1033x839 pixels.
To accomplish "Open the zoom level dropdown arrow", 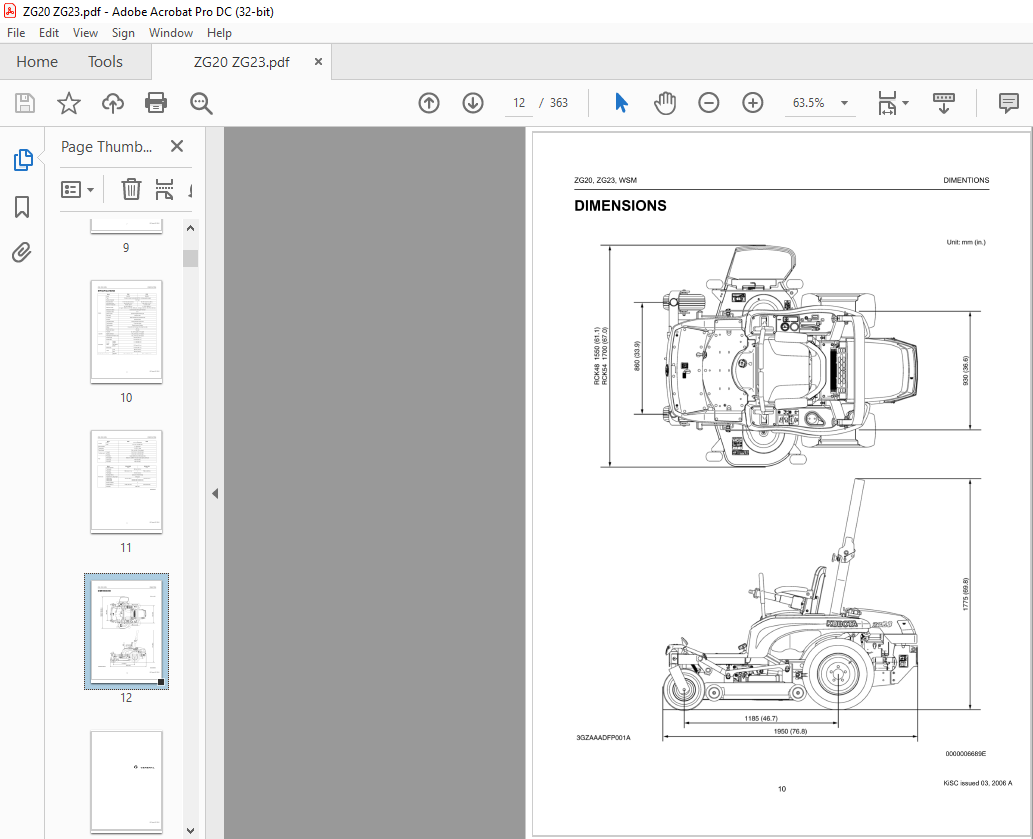I will [x=845, y=103].
